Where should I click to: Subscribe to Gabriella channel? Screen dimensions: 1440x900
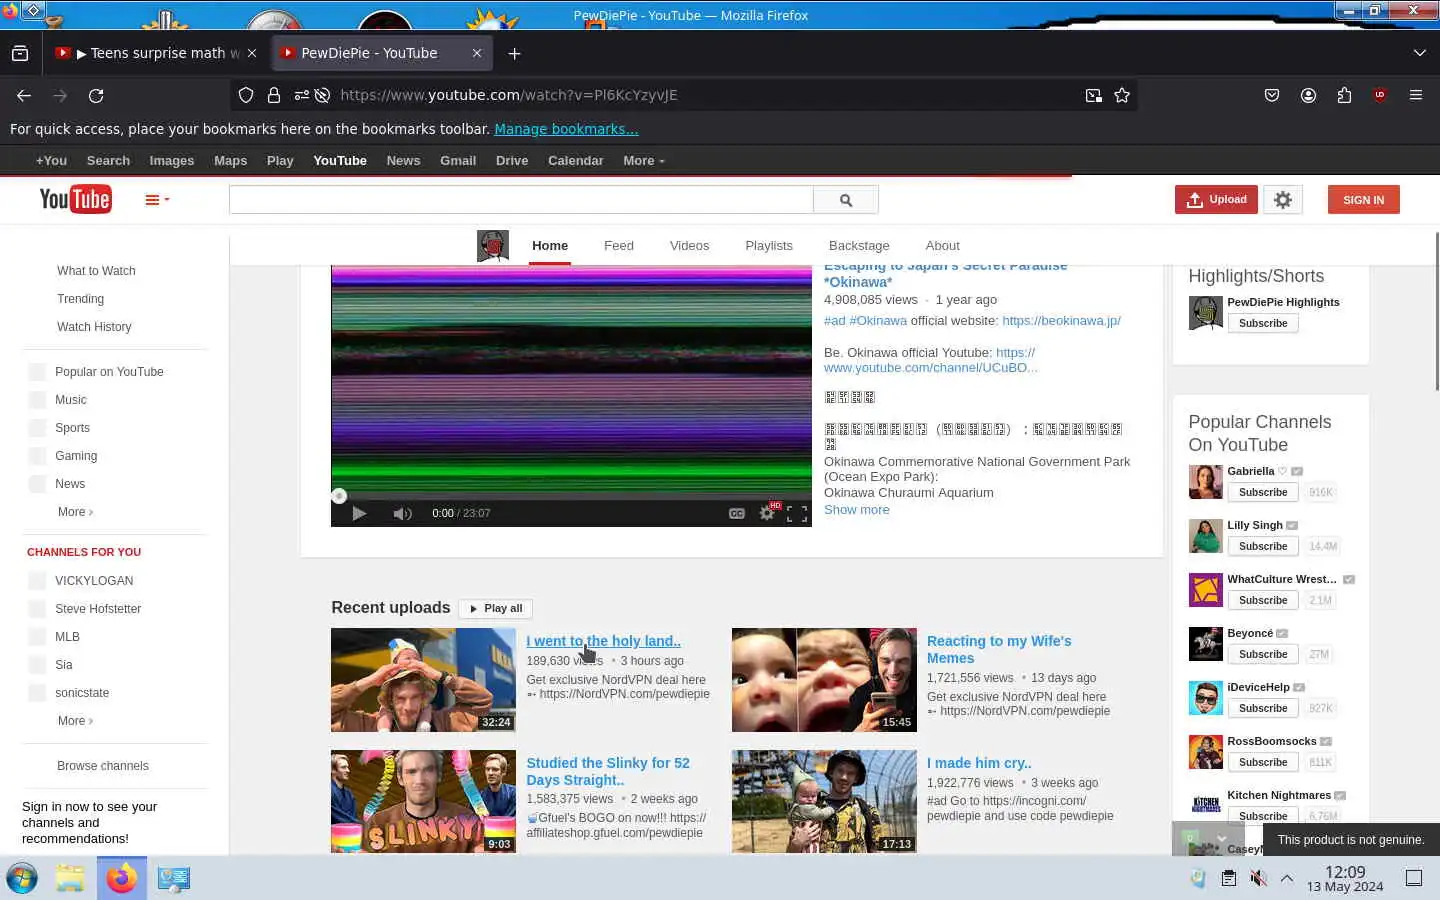point(1263,492)
